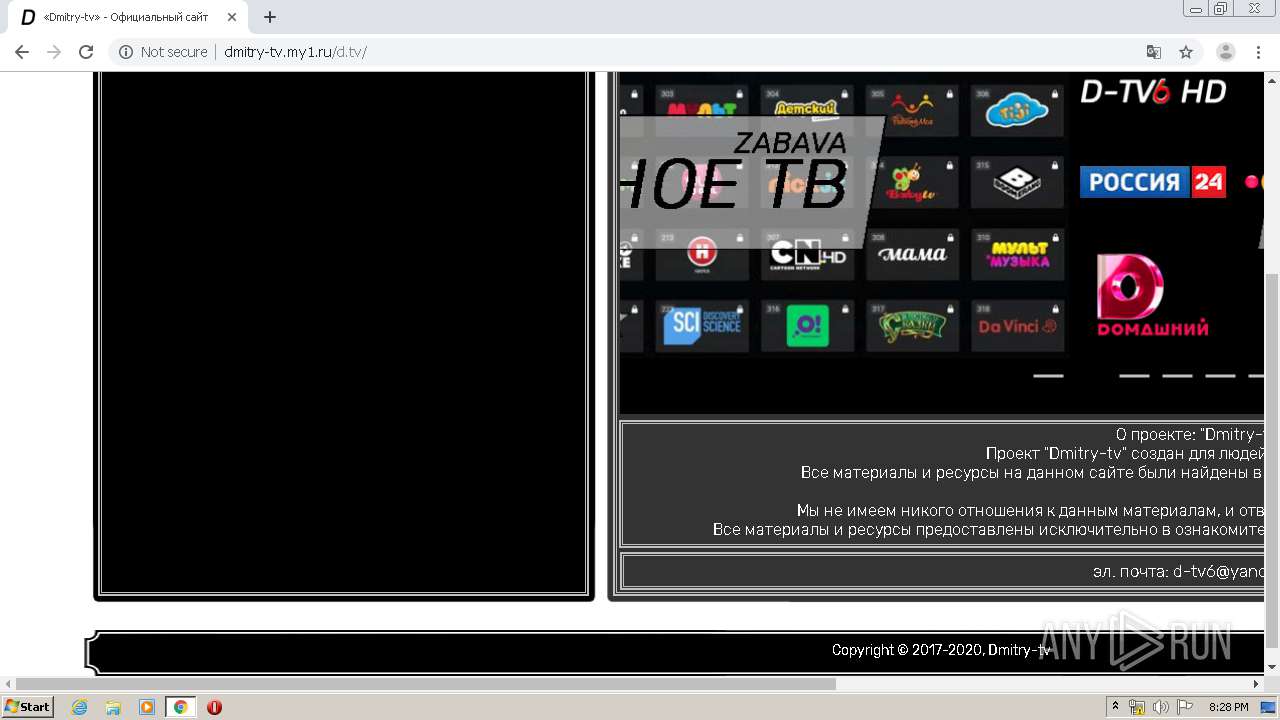Close the «Dmitry-tv» tab

tap(232, 17)
